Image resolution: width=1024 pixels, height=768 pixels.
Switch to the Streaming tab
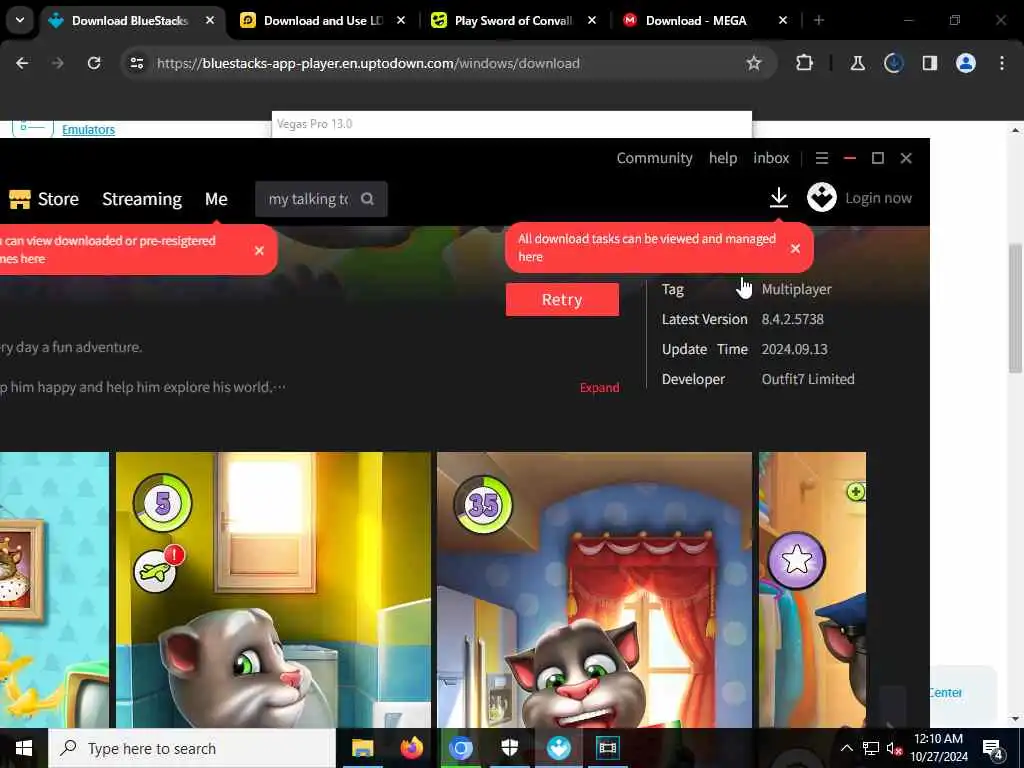pyautogui.click(x=142, y=199)
